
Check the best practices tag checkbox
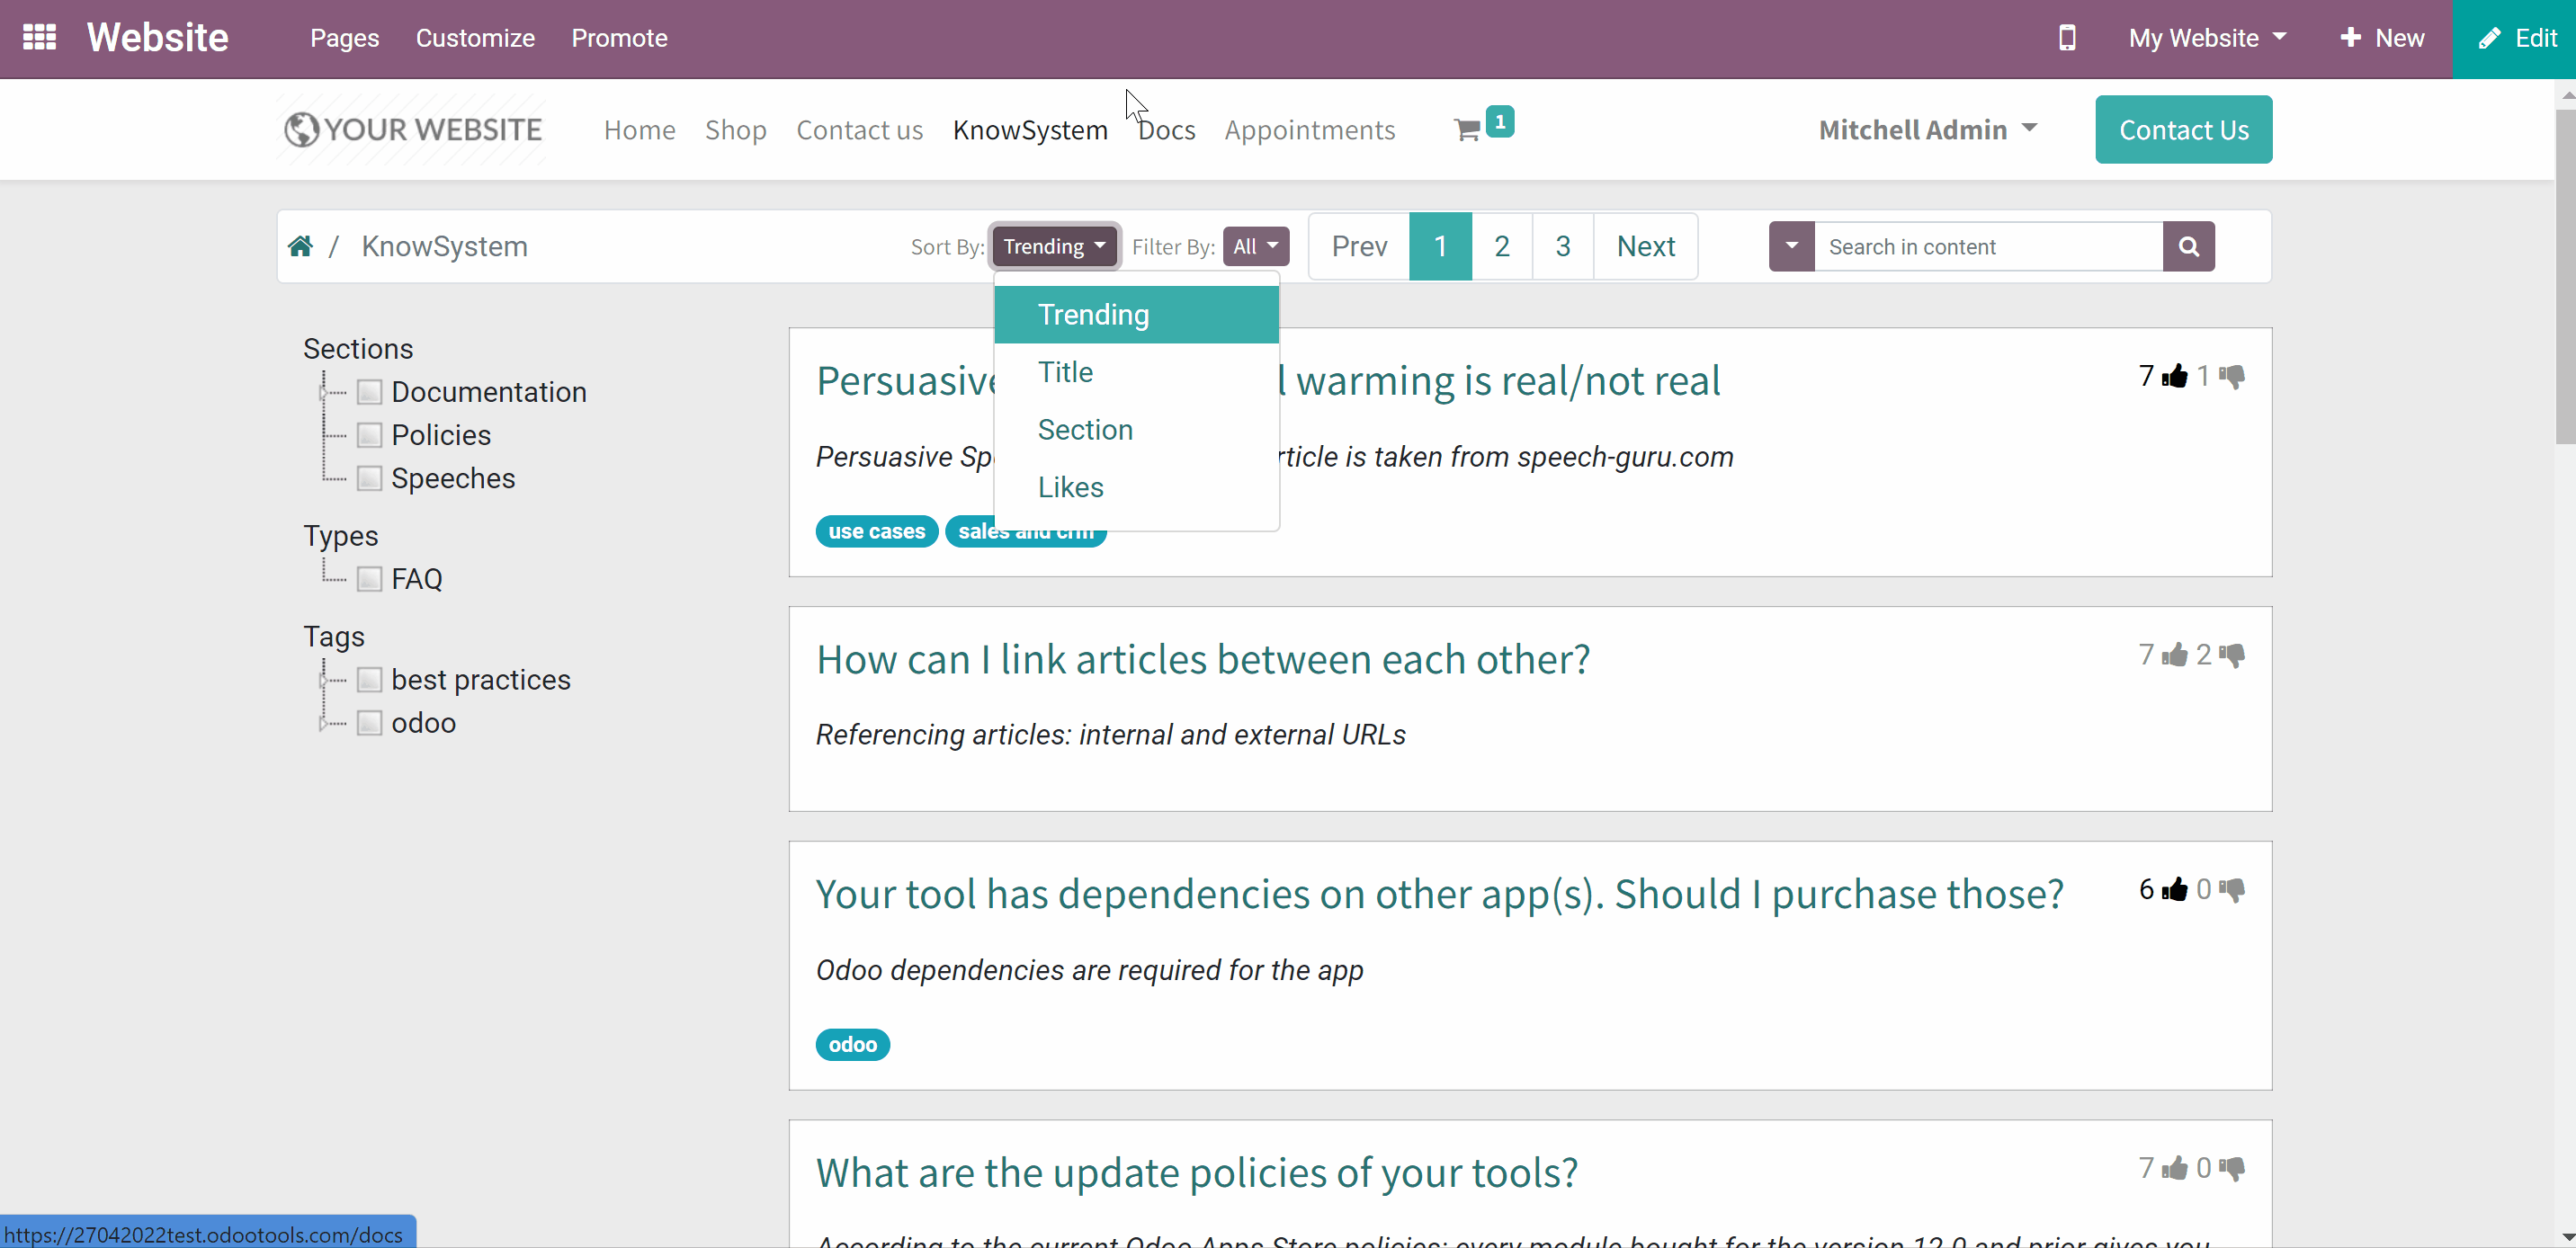(369, 680)
